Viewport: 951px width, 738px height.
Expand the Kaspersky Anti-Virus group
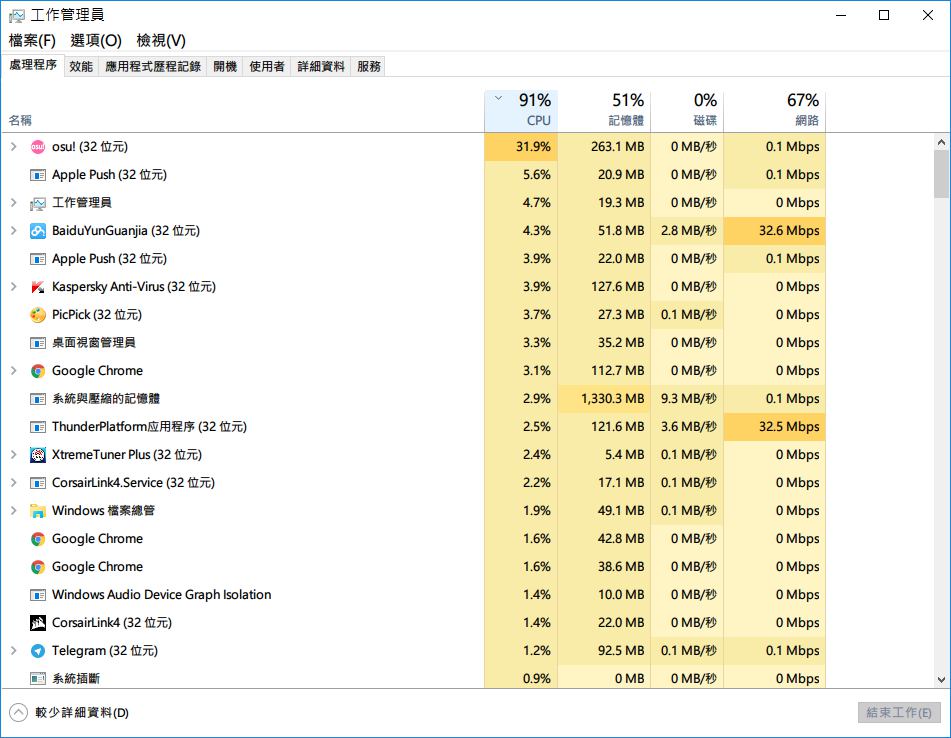[13, 286]
